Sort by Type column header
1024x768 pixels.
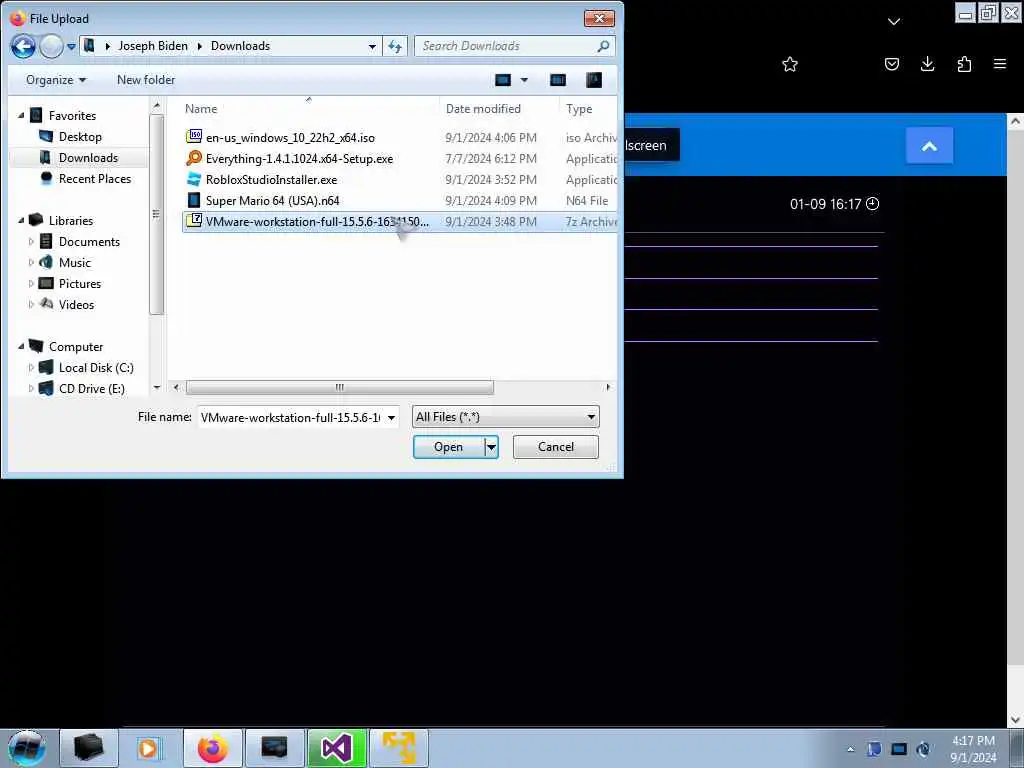[x=579, y=109]
